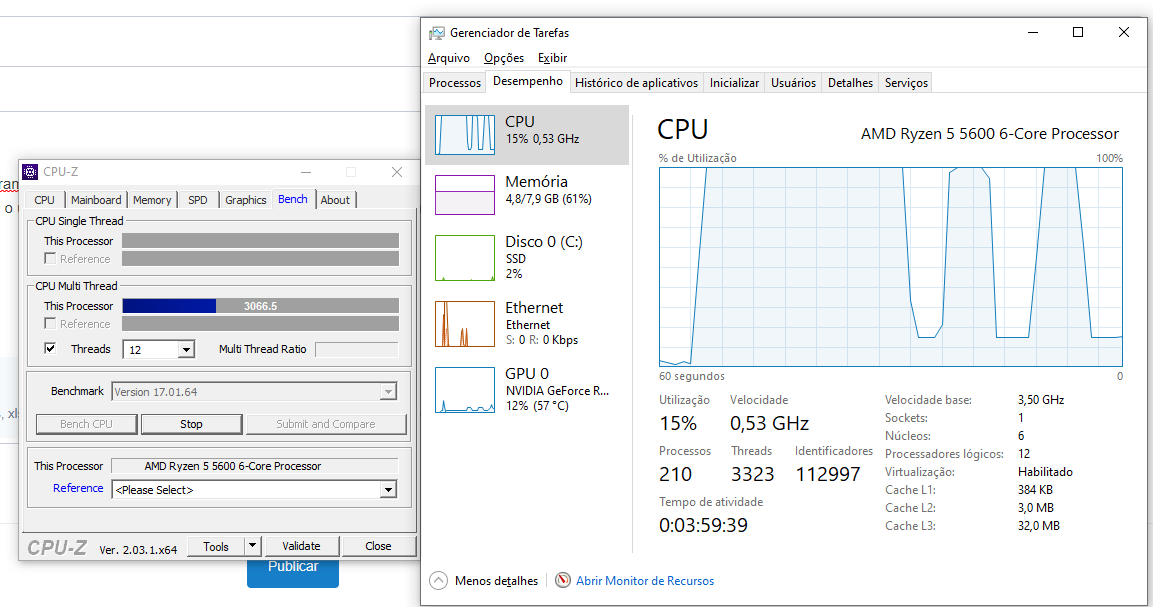Open the Memory tab in CPU-Z

(152, 200)
